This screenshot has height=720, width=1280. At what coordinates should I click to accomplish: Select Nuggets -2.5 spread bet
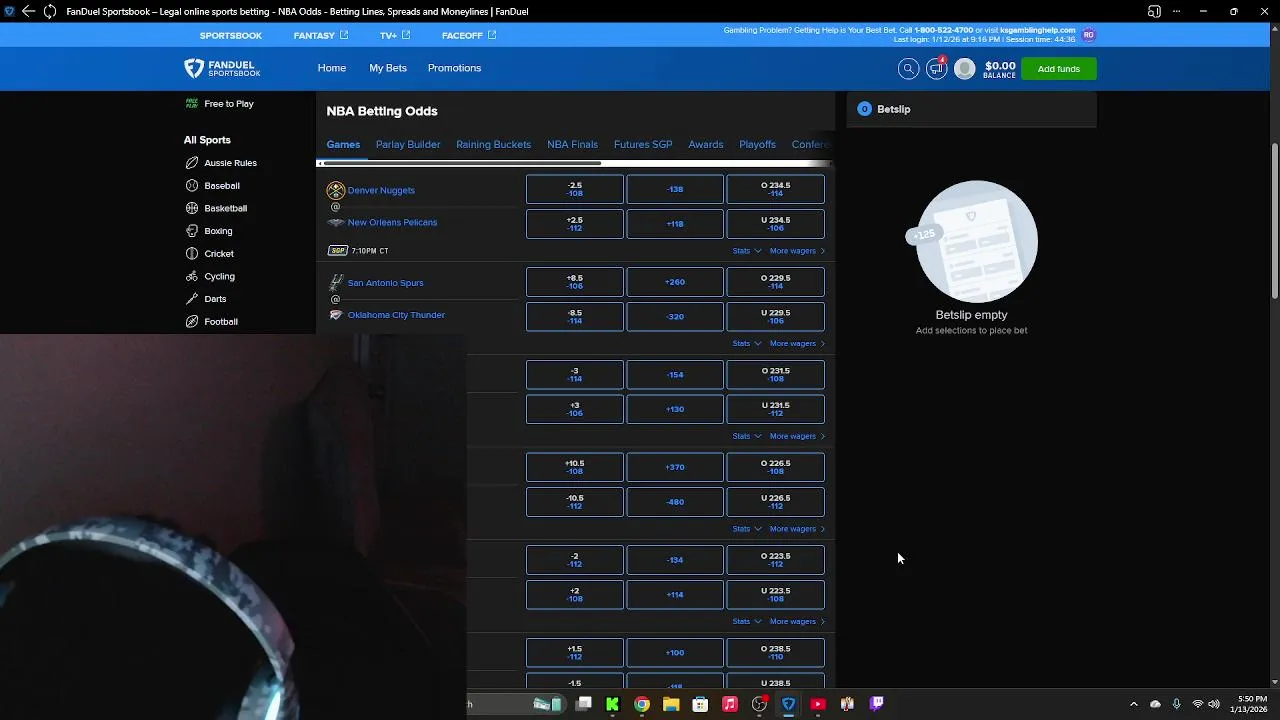(575, 189)
